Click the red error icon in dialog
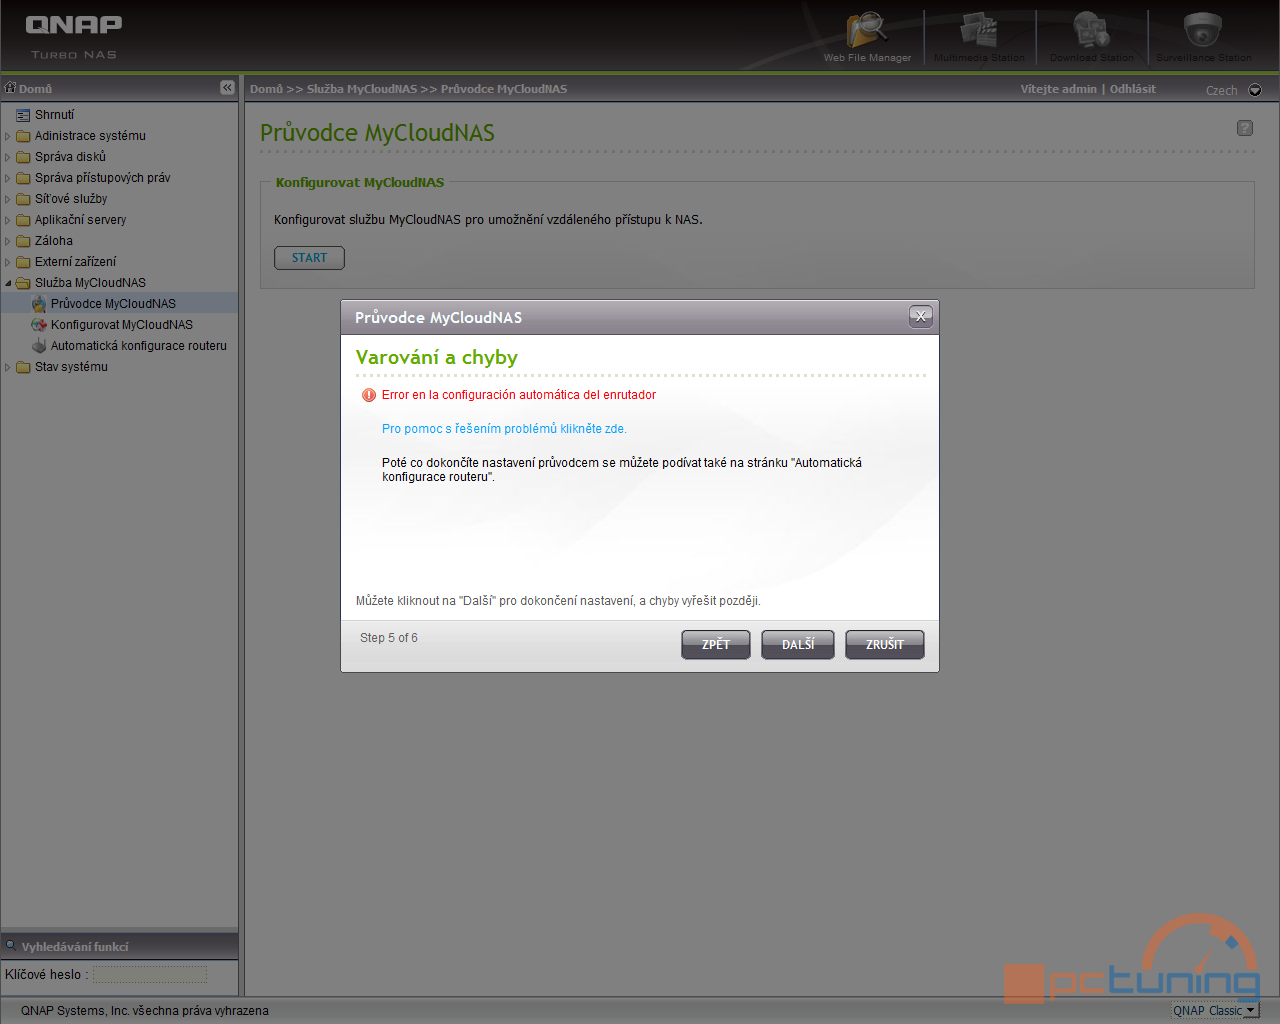The width and height of the screenshot is (1280, 1024). [x=369, y=395]
